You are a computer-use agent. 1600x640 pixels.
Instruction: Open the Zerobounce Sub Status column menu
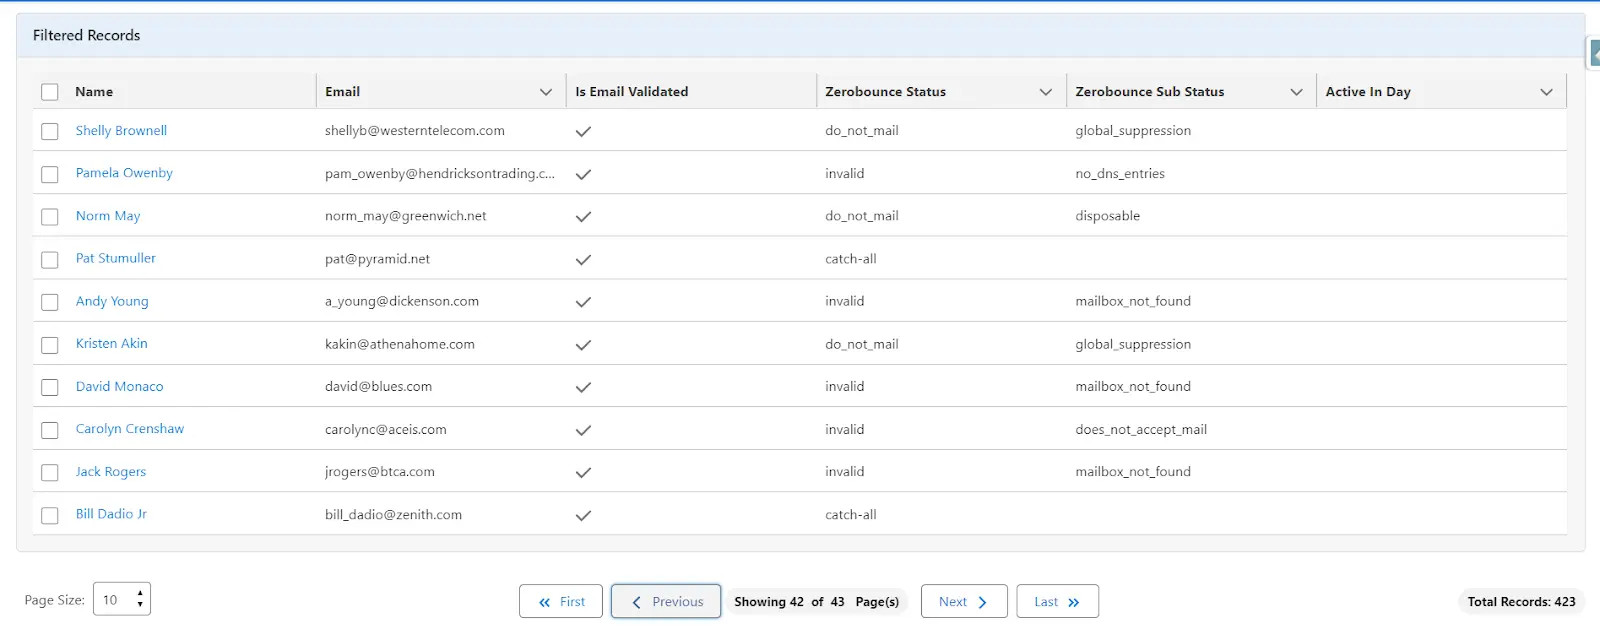click(x=1296, y=92)
